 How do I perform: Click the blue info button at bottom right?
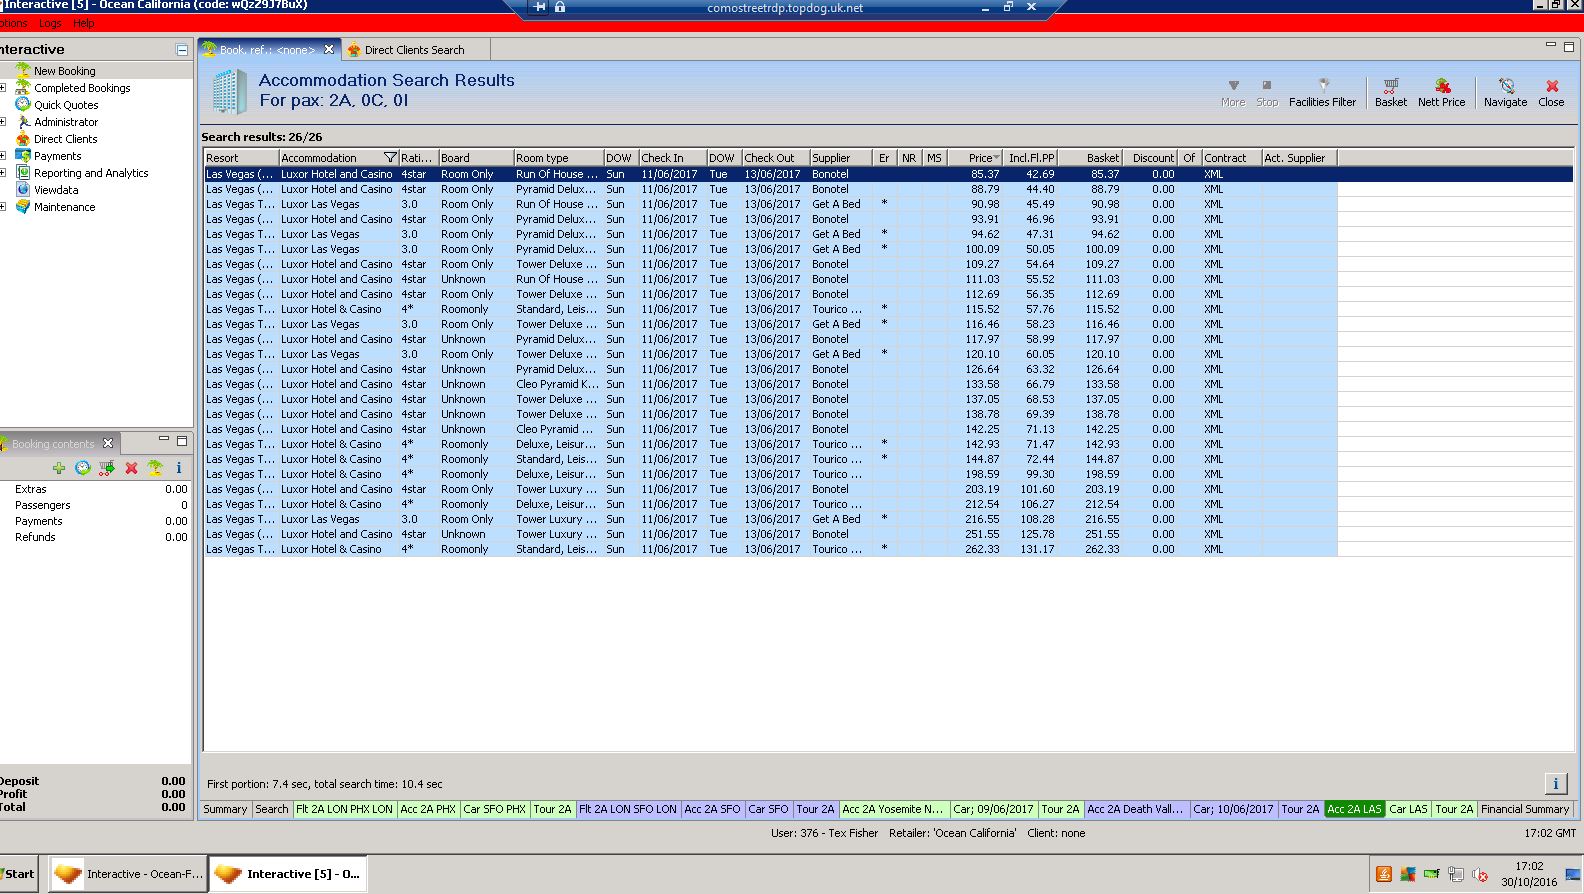(1555, 784)
